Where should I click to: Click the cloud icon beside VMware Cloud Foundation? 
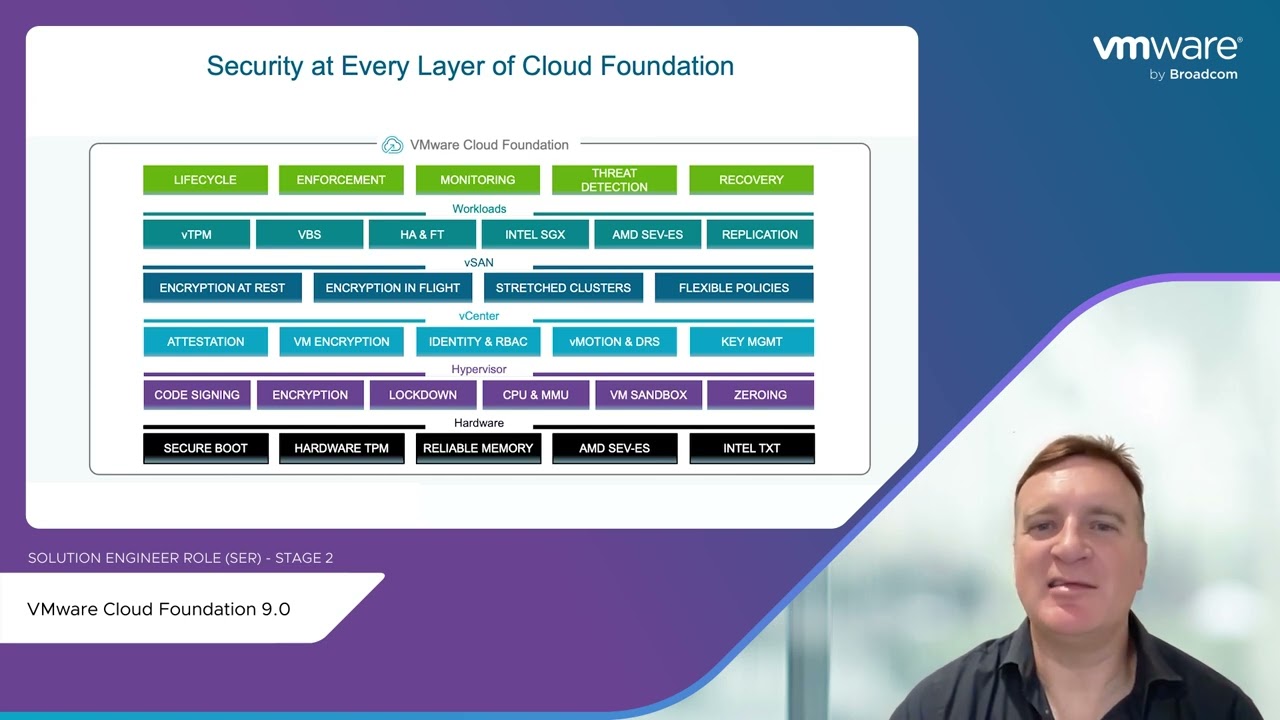pos(392,145)
